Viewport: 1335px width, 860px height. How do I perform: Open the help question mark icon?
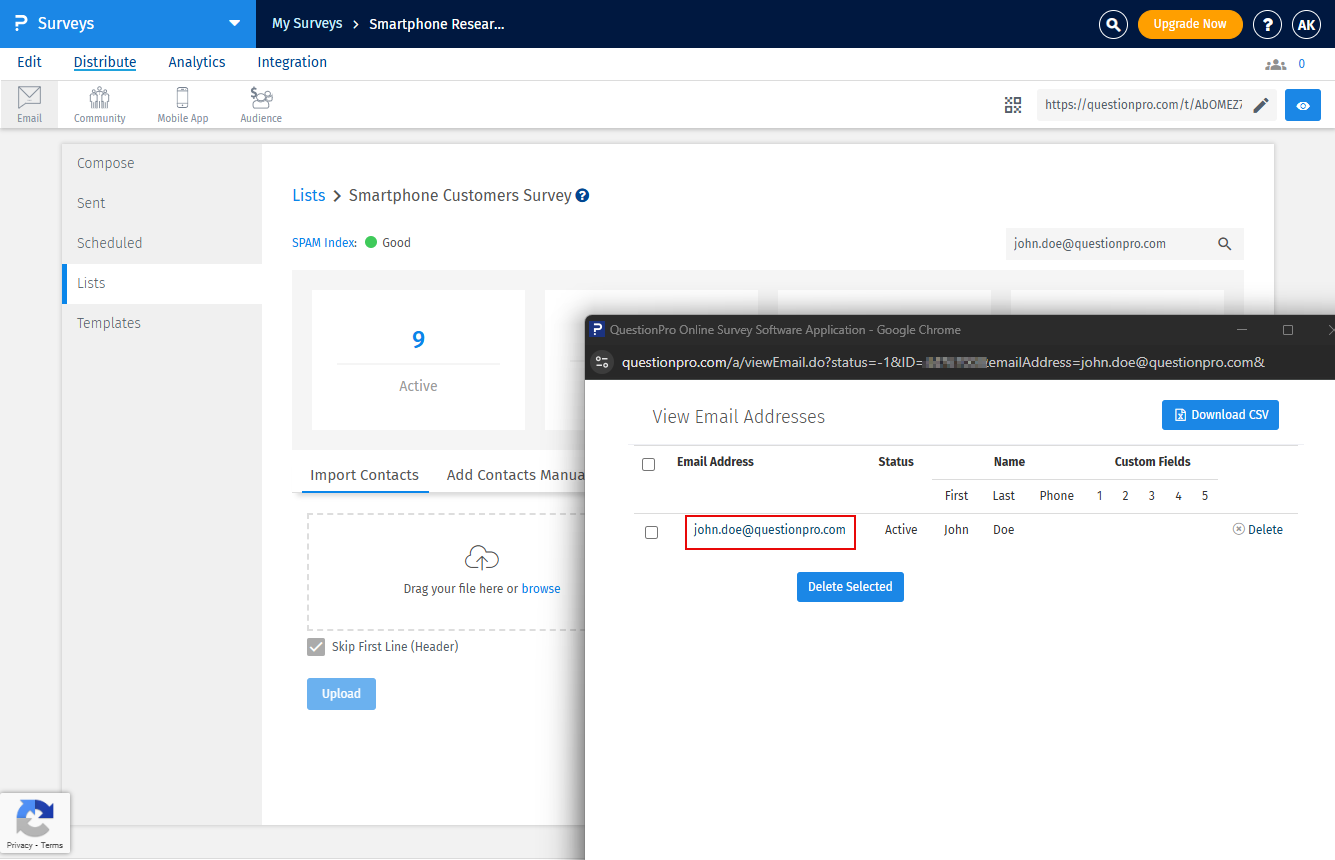coord(1267,24)
